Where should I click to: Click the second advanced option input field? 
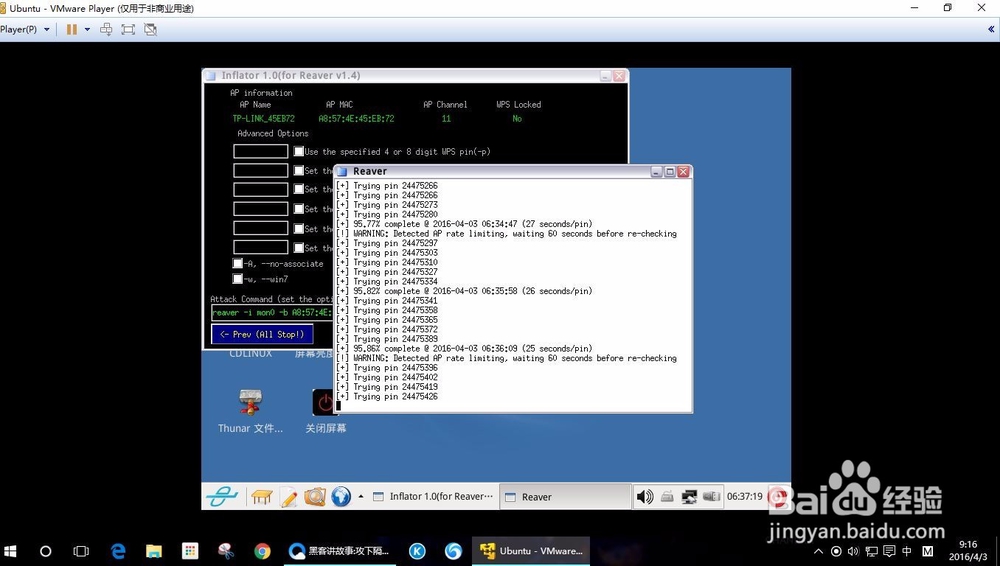pyautogui.click(x=261, y=170)
